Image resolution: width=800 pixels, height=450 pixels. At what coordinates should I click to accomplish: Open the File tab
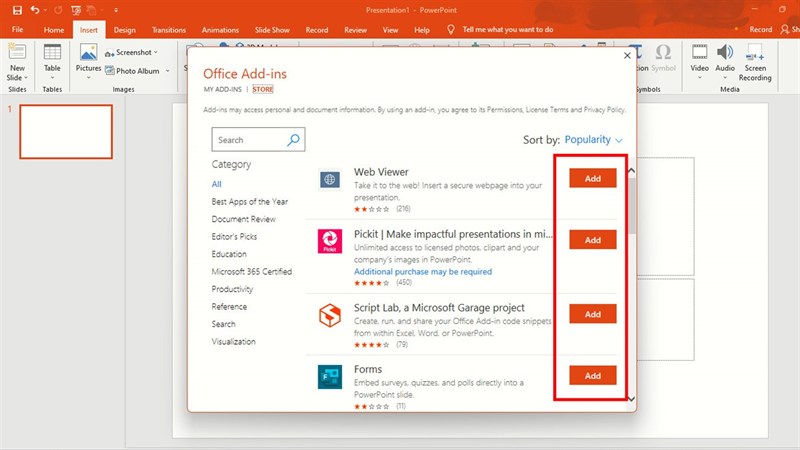tap(17, 30)
